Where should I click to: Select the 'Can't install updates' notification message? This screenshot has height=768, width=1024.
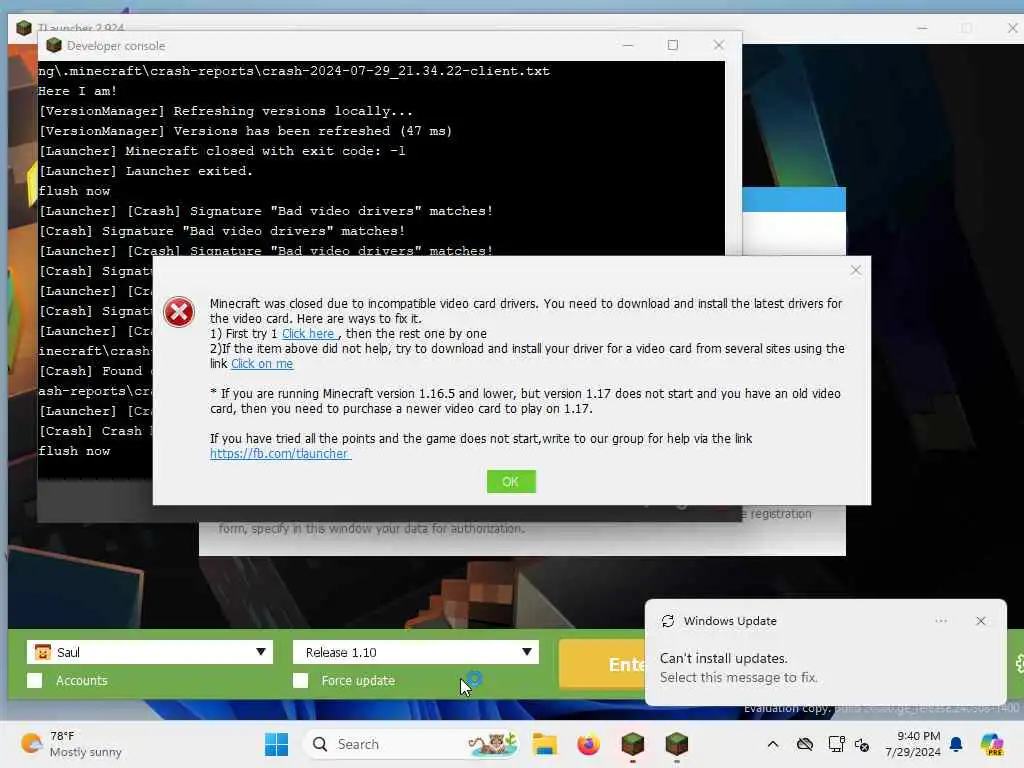click(738, 667)
